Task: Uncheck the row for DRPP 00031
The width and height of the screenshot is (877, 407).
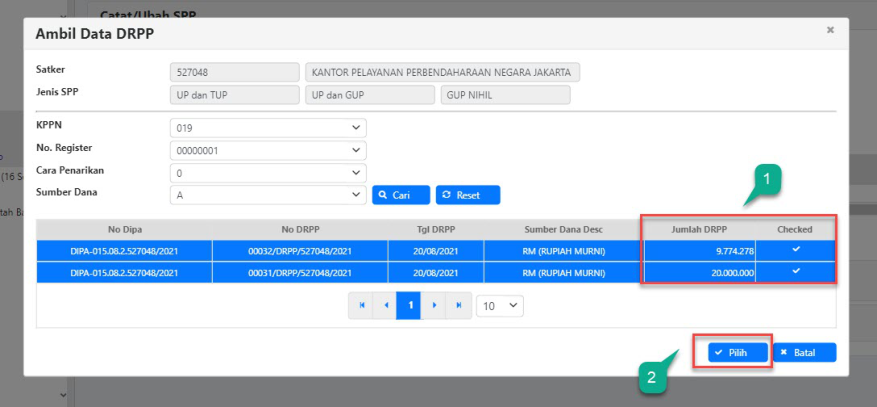Action: point(796,272)
